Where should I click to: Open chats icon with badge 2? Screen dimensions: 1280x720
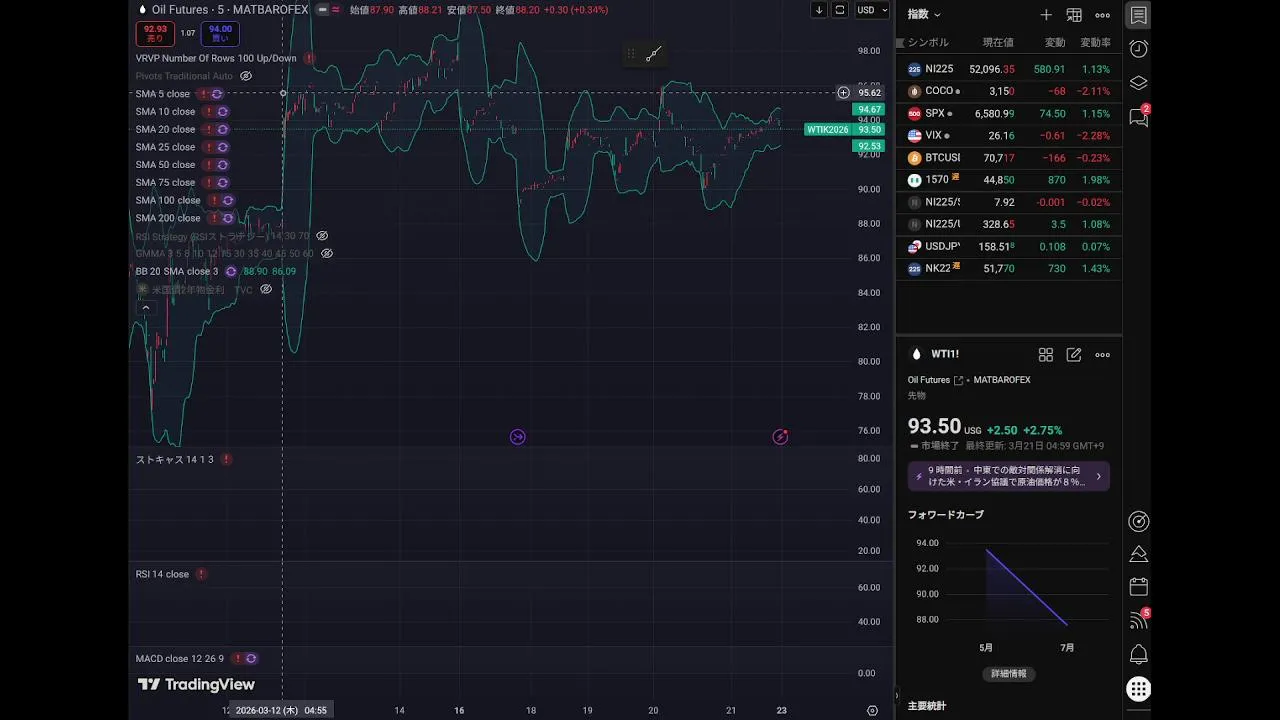pos(1138,117)
